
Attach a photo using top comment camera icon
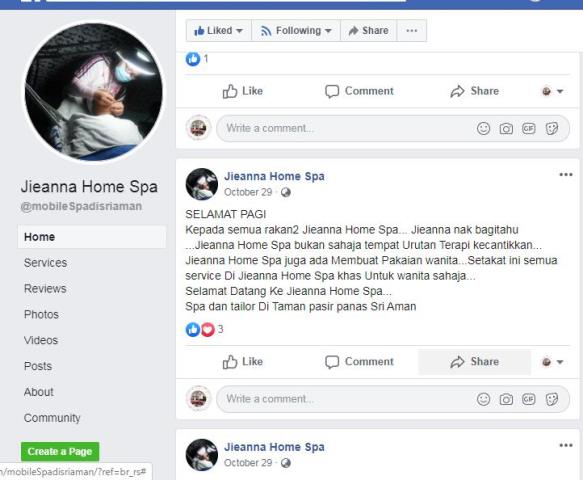pyautogui.click(x=506, y=129)
